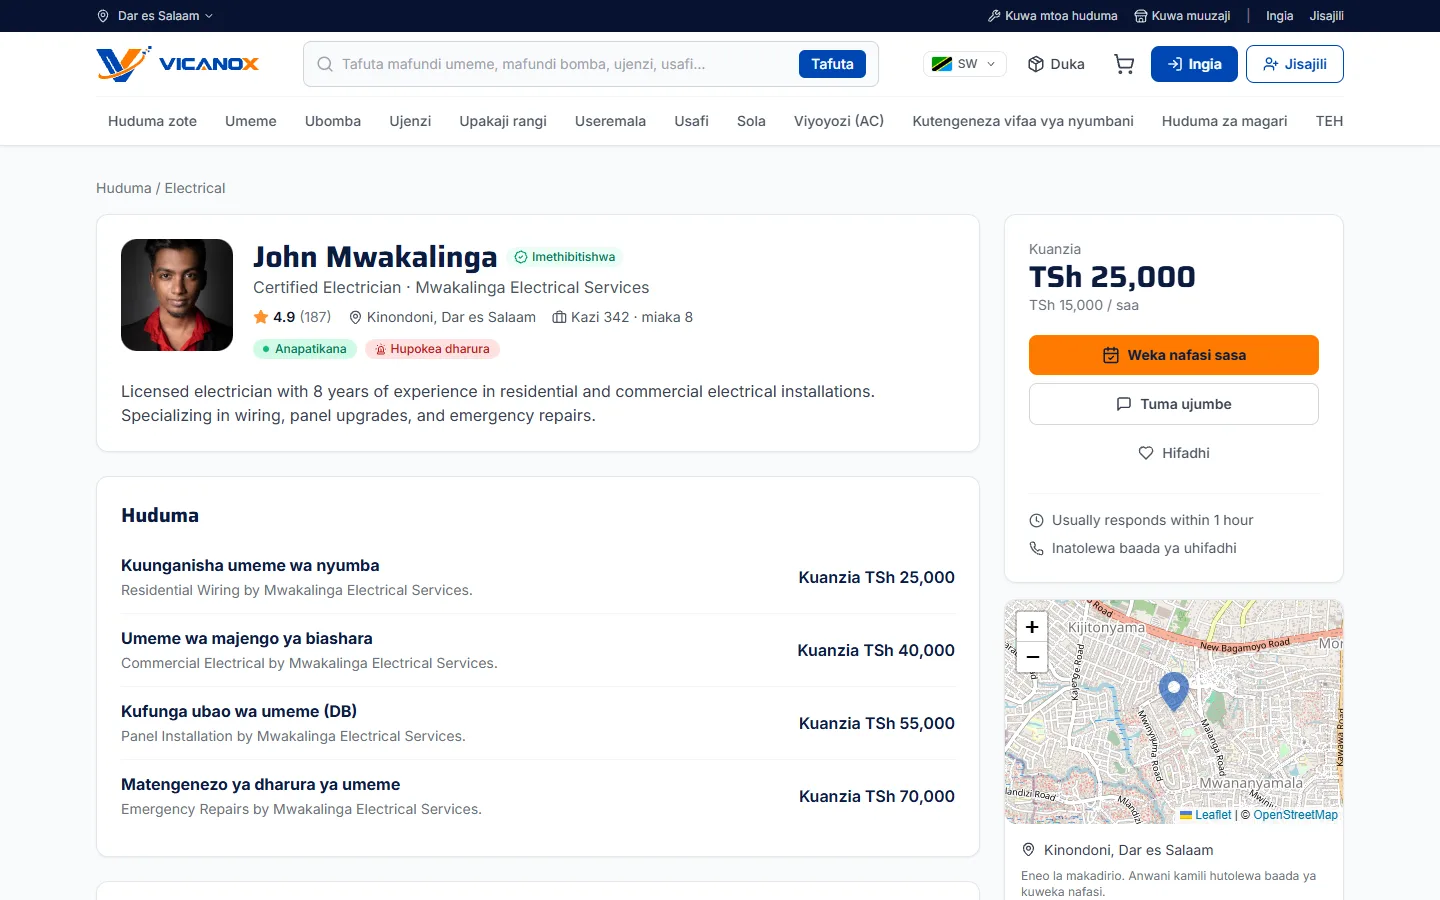The image size is (1440, 900).
Task: Open the Dar es Salaam location dropdown
Action: (155, 16)
